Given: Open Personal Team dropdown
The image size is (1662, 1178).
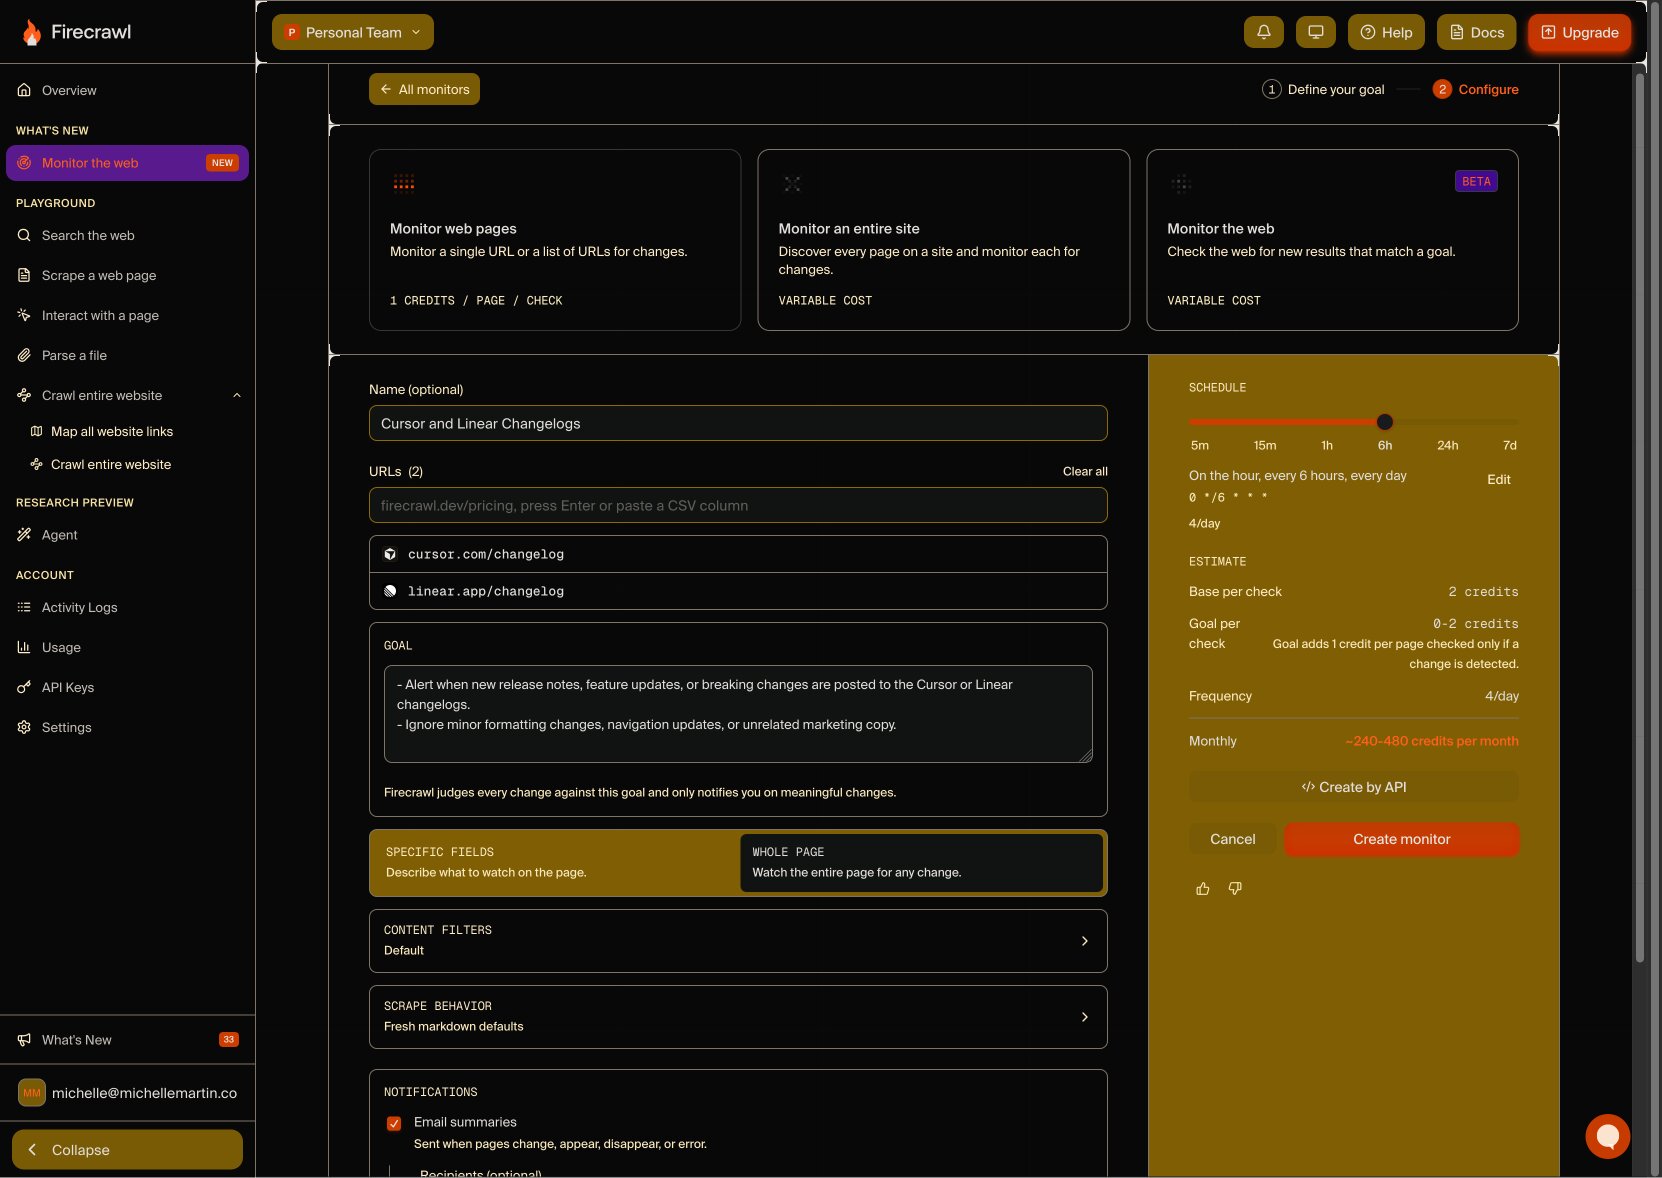Looking at the screenshot, I should coord(353,32).
